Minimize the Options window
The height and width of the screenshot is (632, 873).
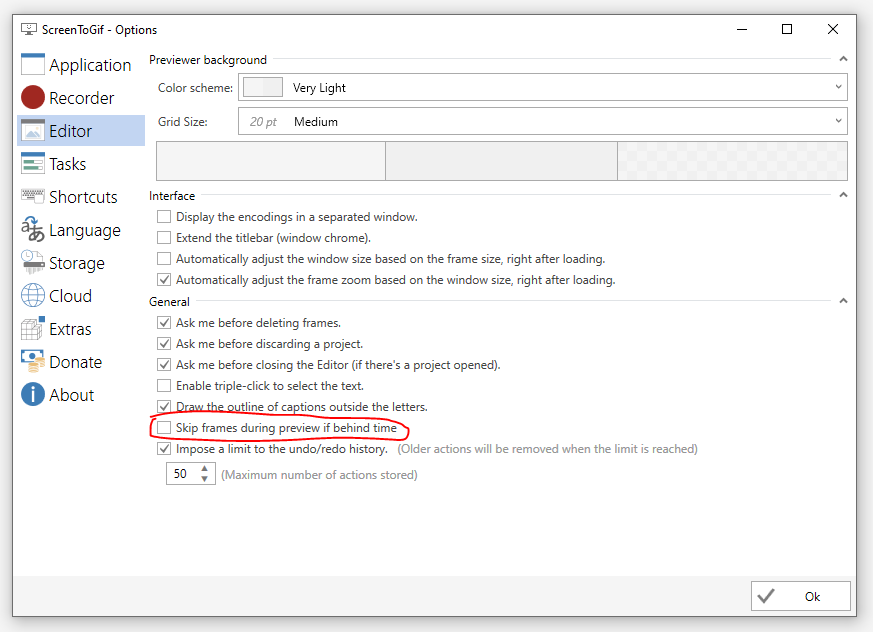[742, 29]
